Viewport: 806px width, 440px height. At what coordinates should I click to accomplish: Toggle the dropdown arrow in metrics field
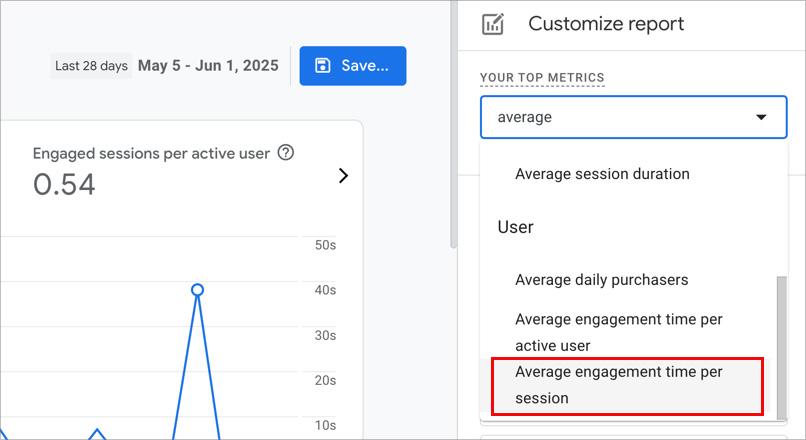coord(761,117)
